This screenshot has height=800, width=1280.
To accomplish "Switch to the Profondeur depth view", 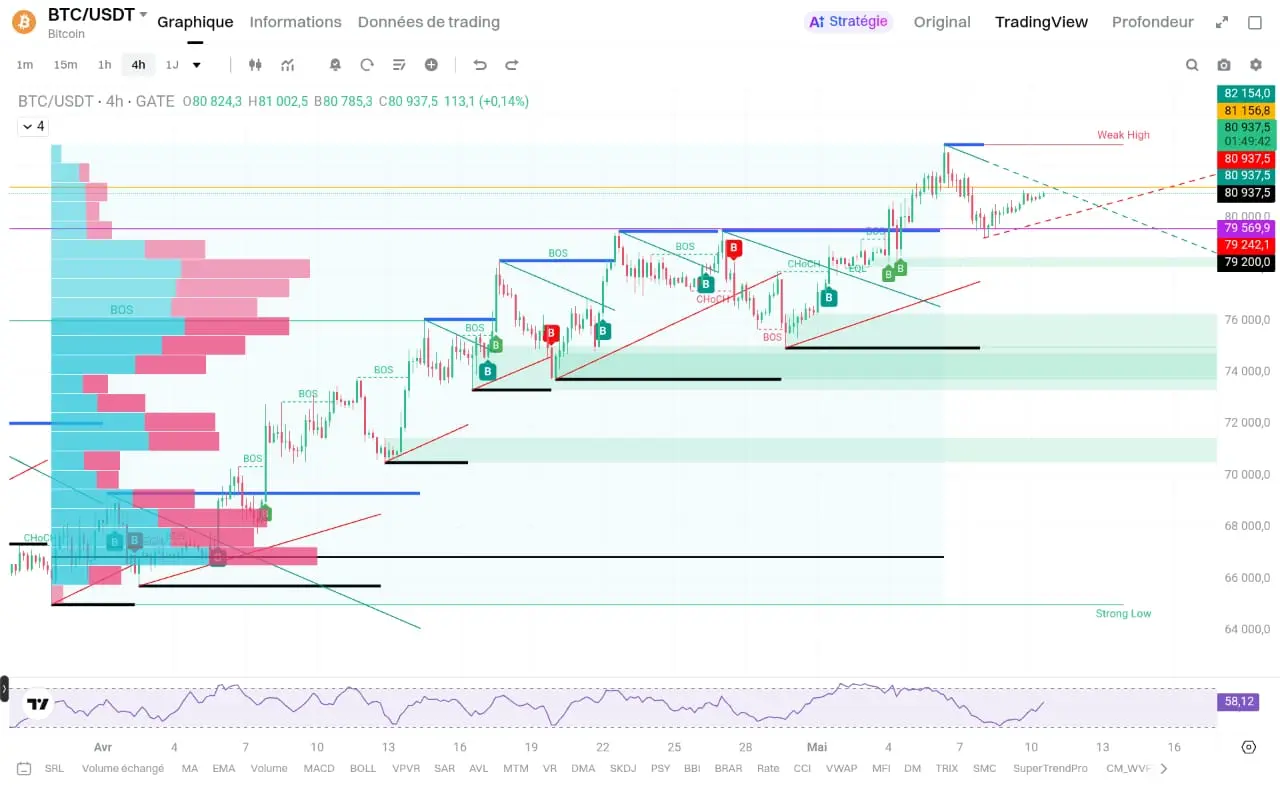I will (1153, 22).
